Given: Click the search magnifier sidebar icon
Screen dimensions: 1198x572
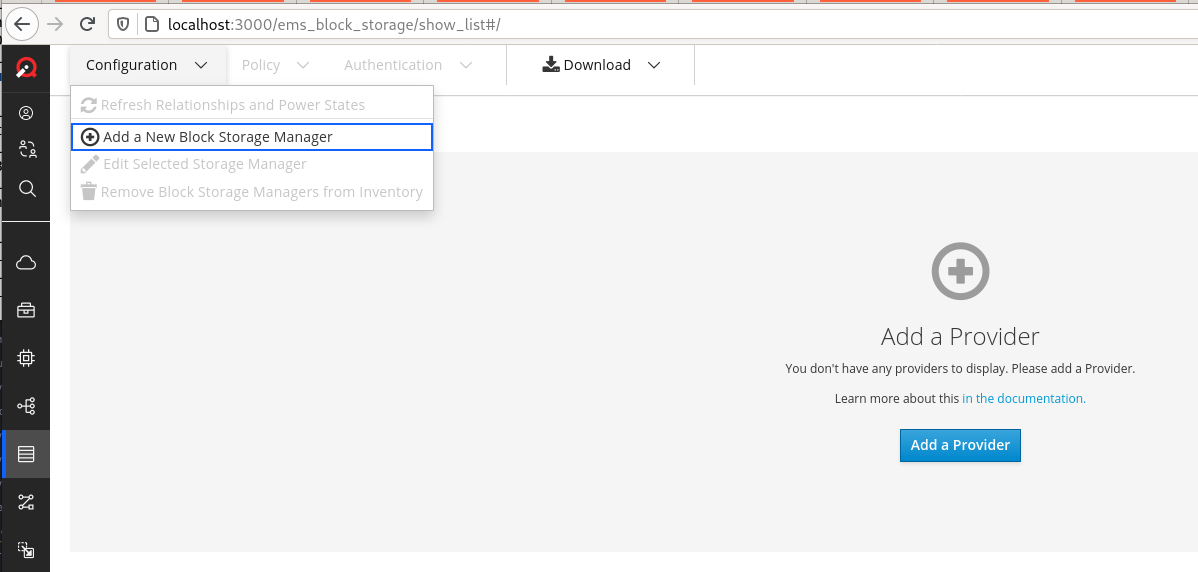Looking at the screenshot, I should (x=27, y=188).
